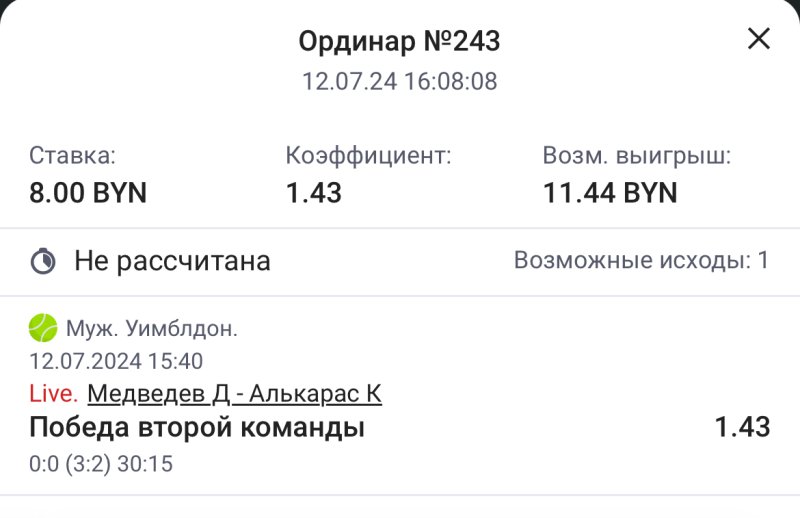
Task: Click the 1.43 odds beside the outcome
Action: [742, 428]
